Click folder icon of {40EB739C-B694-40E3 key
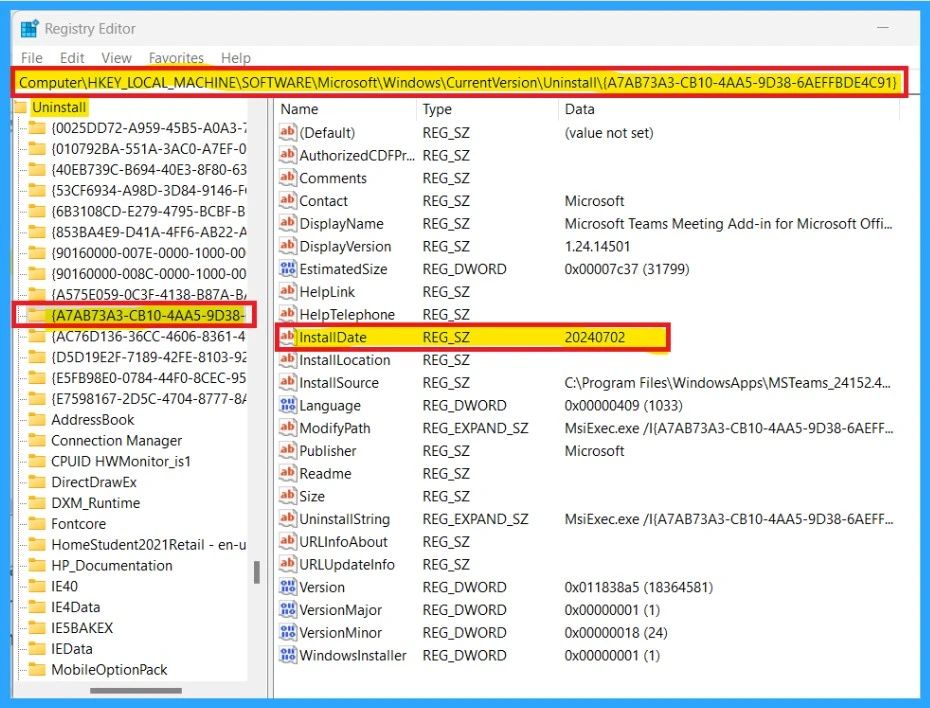 tap(37, 170)
